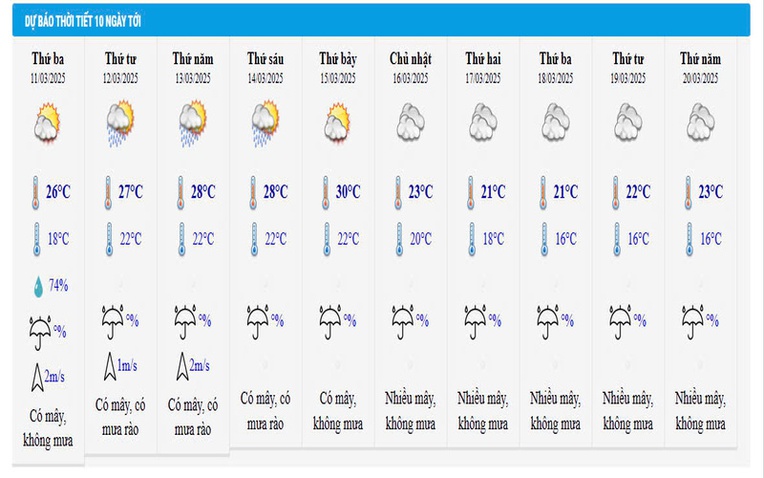Click the high temperature '22°C' for 19/03/2025
The width and height of the screenshot is (764, 478).
(638, 192)
